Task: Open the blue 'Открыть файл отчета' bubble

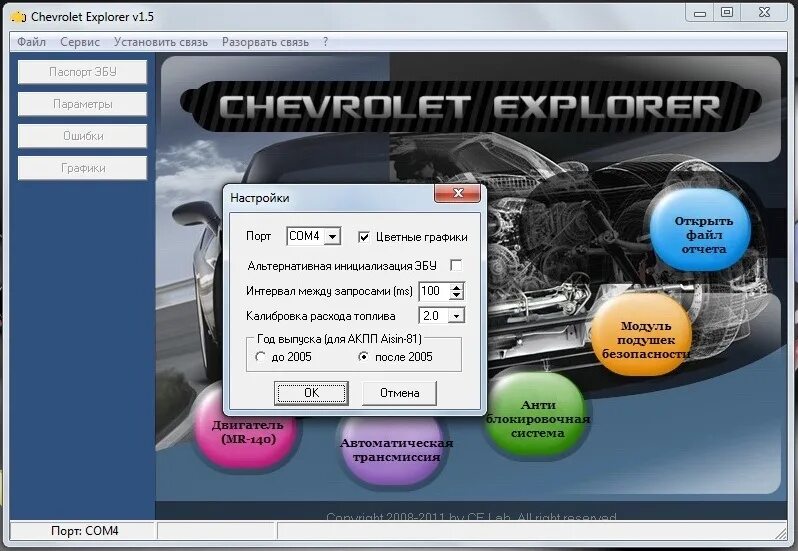Action: tap(701, 230)
